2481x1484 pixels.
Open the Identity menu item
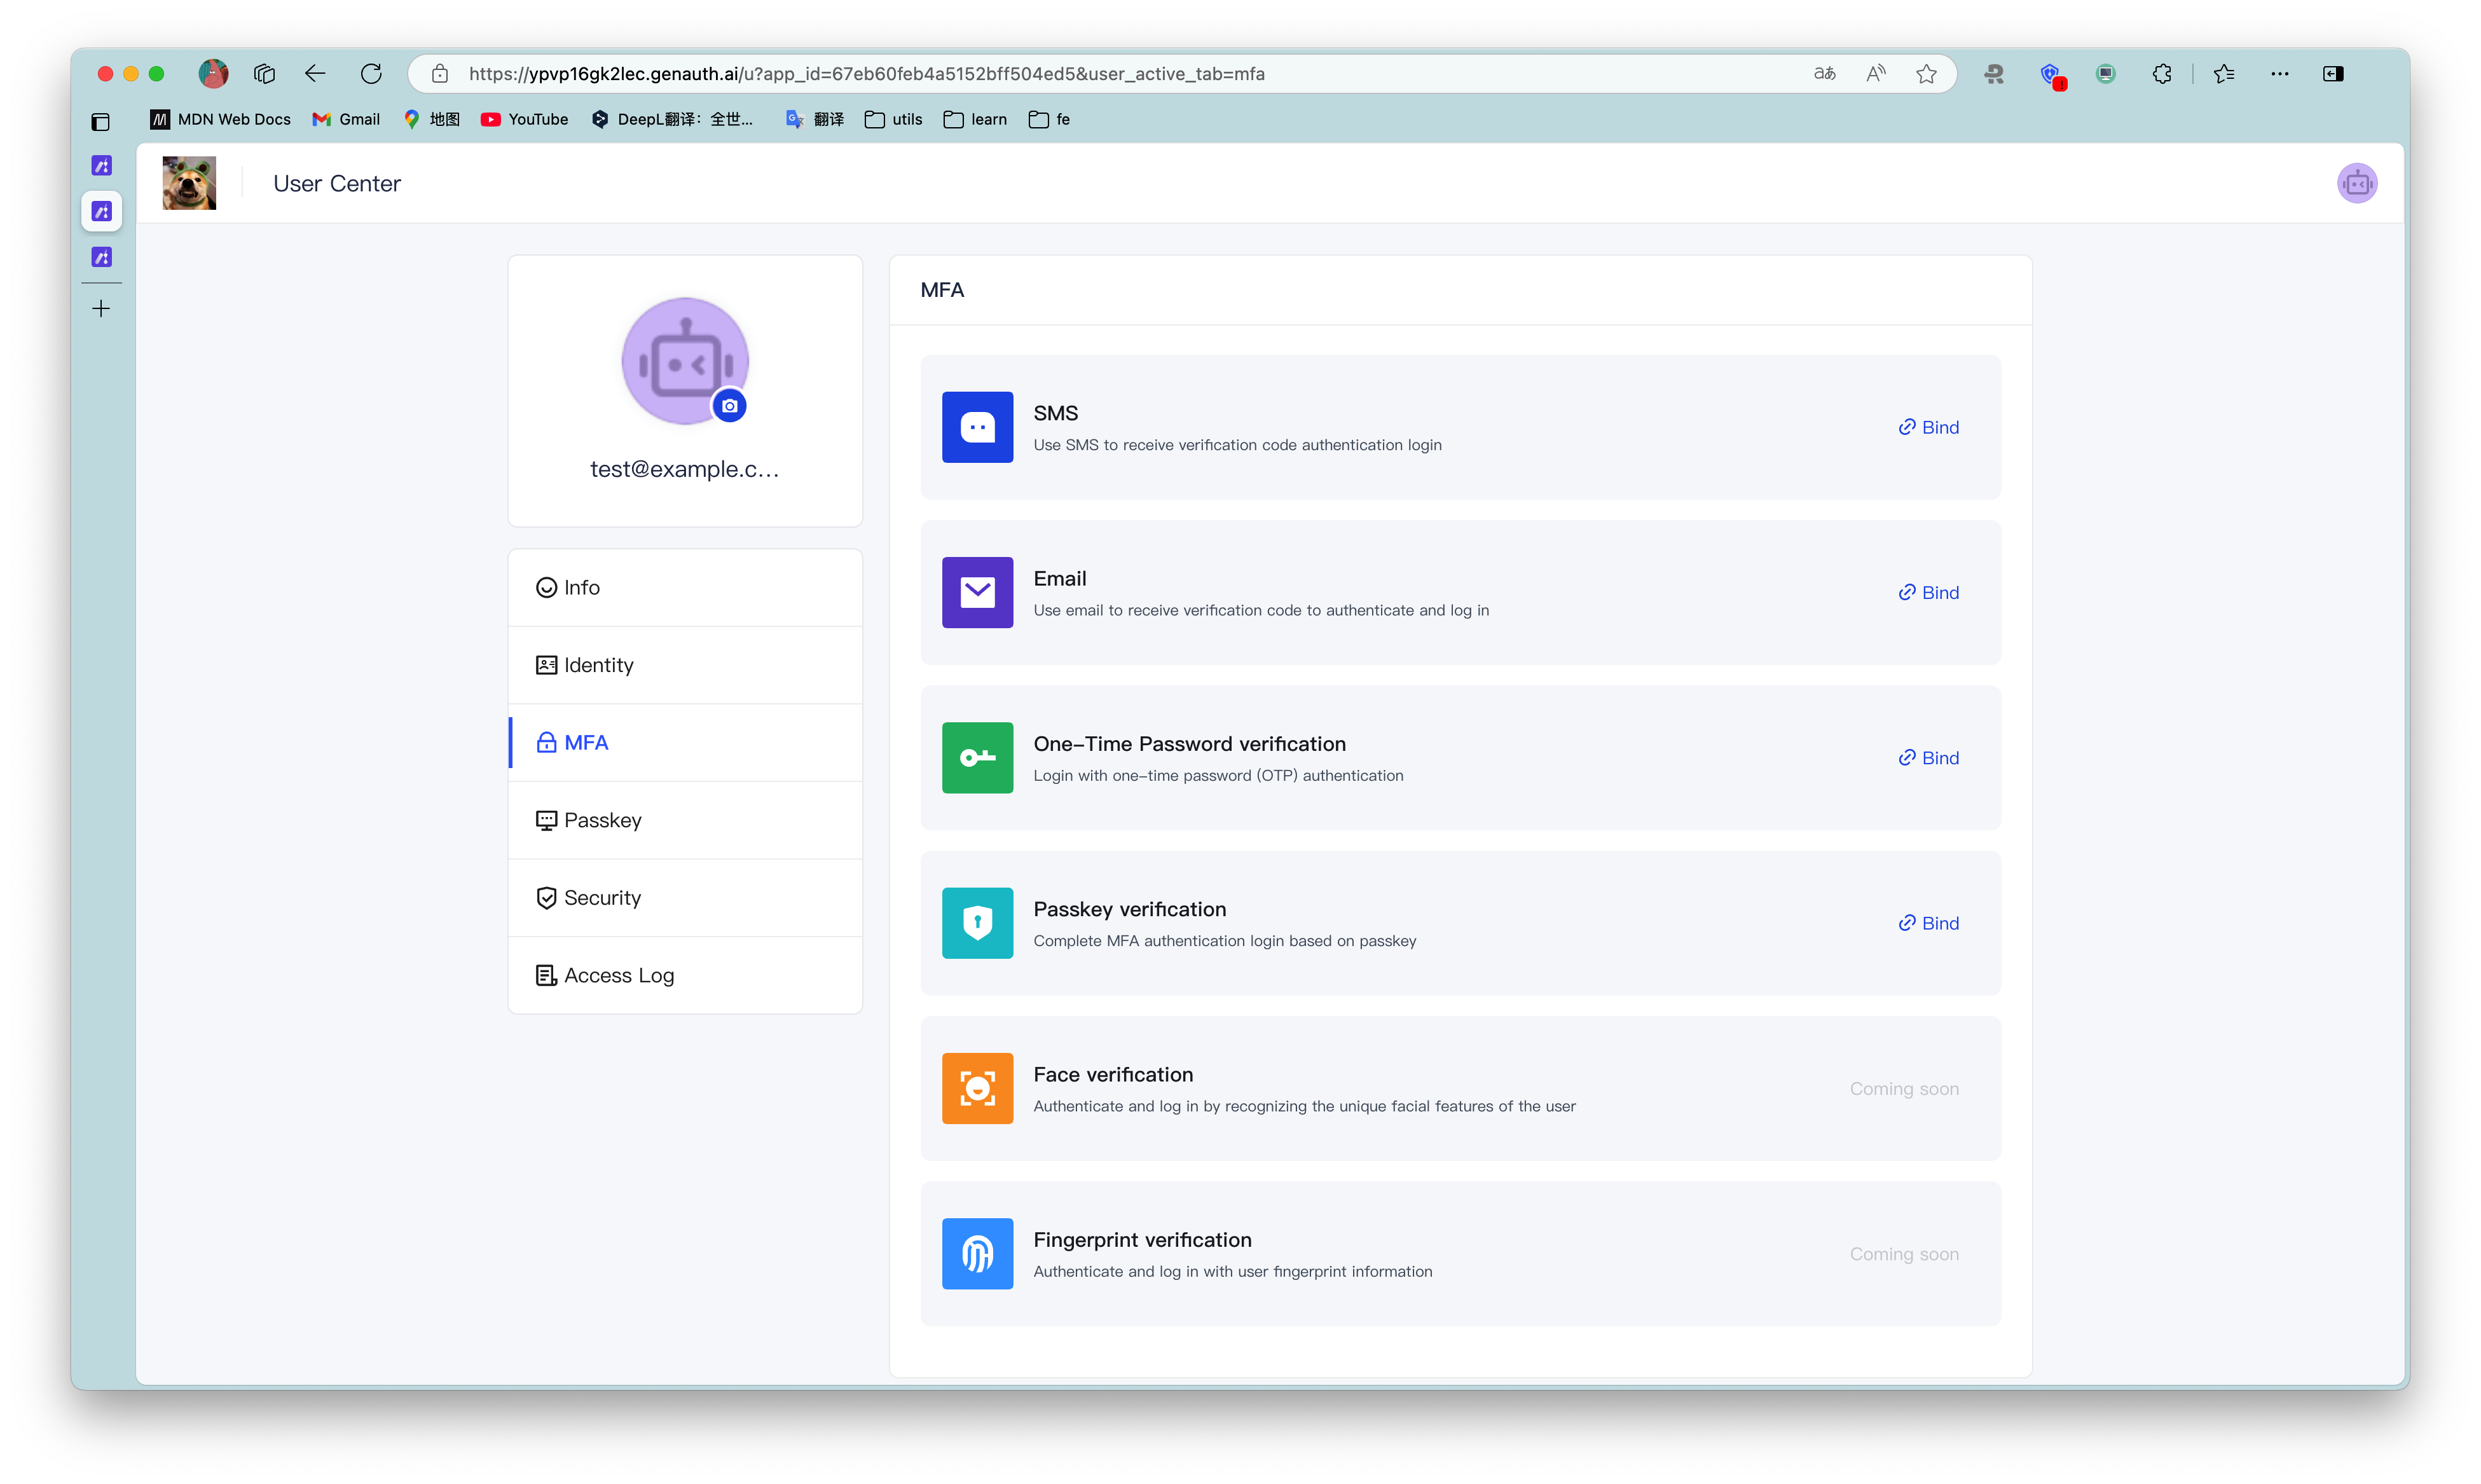[x=685, y=665]
